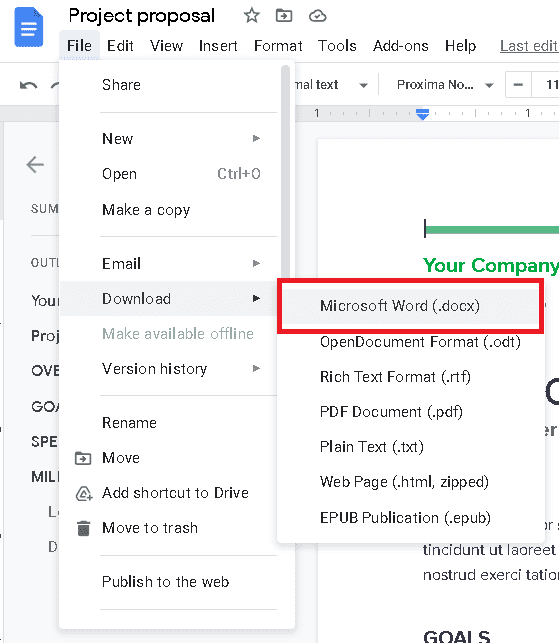Open the View menu
Image resolution: width=559 pixels, height=643 pixels.
(166, 46)
